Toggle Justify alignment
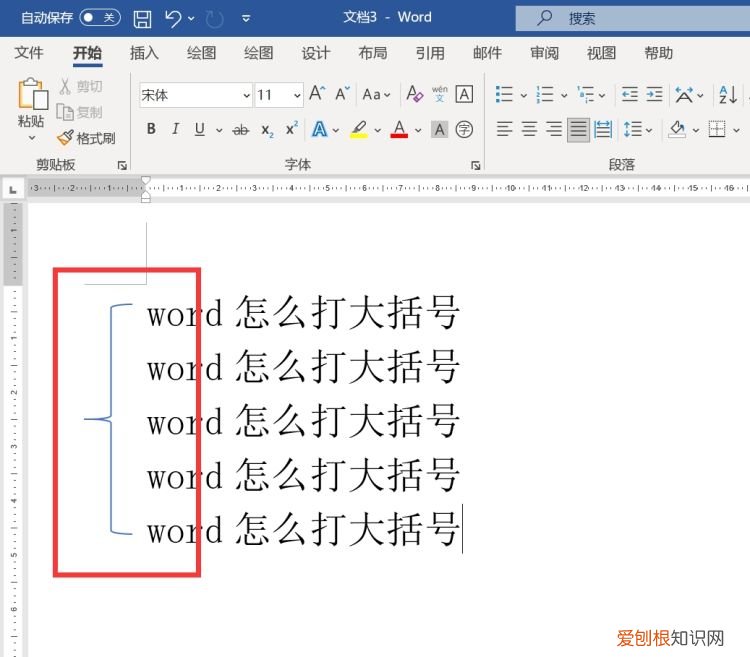 click(578, 130)
